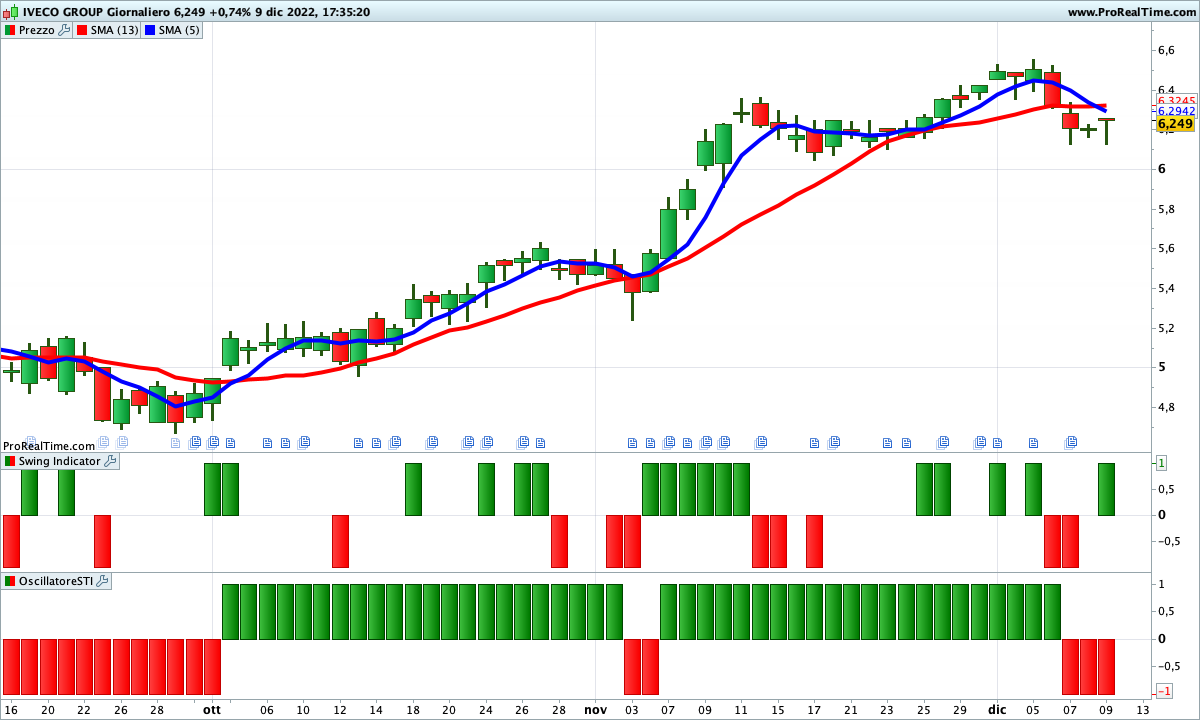Open news icon above the 'ott' date label
Viewport: 1200px width, 720px height.
(x=212, y=441)
